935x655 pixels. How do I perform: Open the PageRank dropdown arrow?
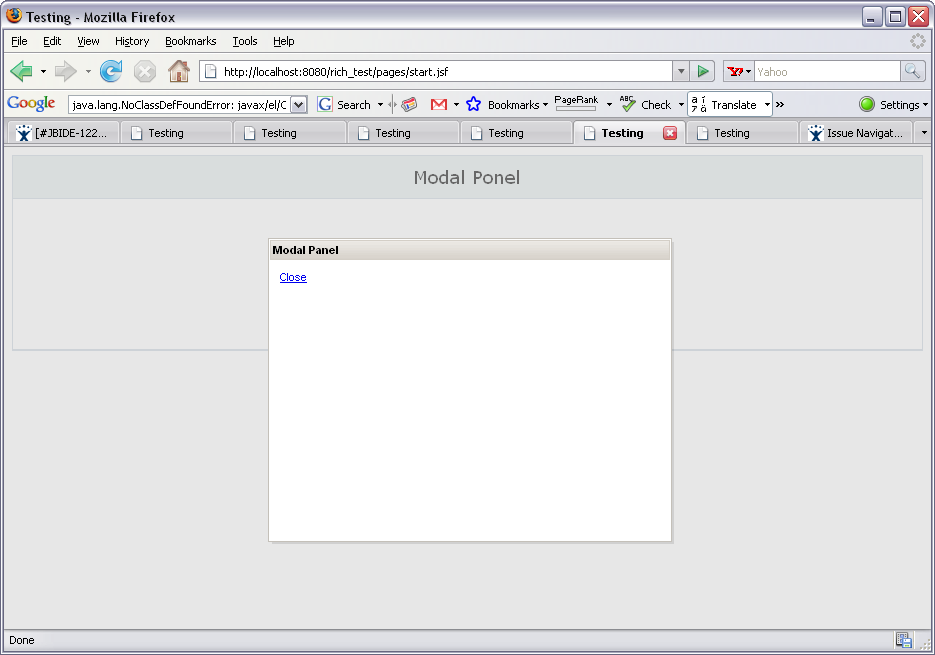[609, 105]
